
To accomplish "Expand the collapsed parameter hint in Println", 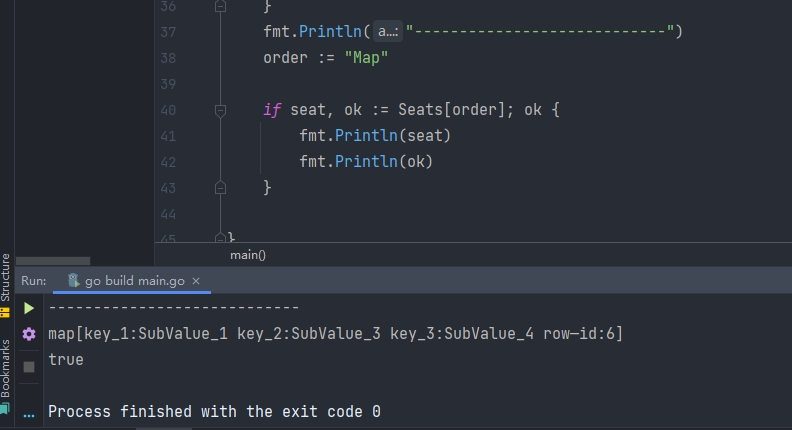I will (x=388, y=32).
